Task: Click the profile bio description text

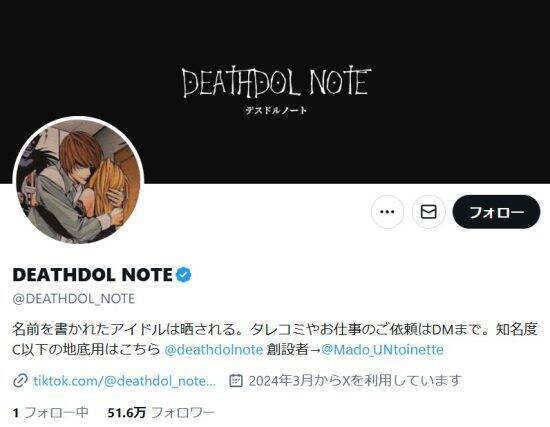Action: point(275,339)
